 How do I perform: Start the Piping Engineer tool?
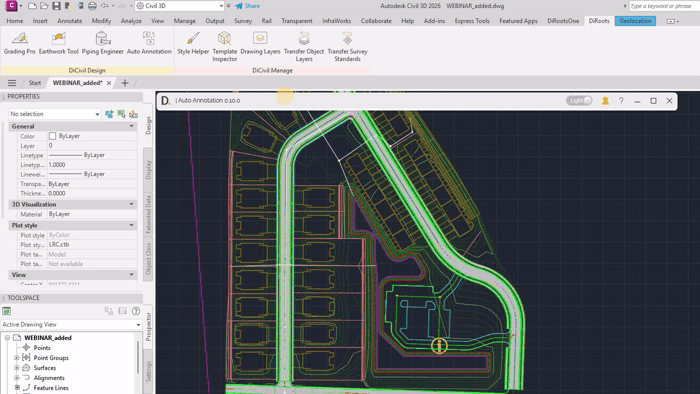click(x=103, y=43)
